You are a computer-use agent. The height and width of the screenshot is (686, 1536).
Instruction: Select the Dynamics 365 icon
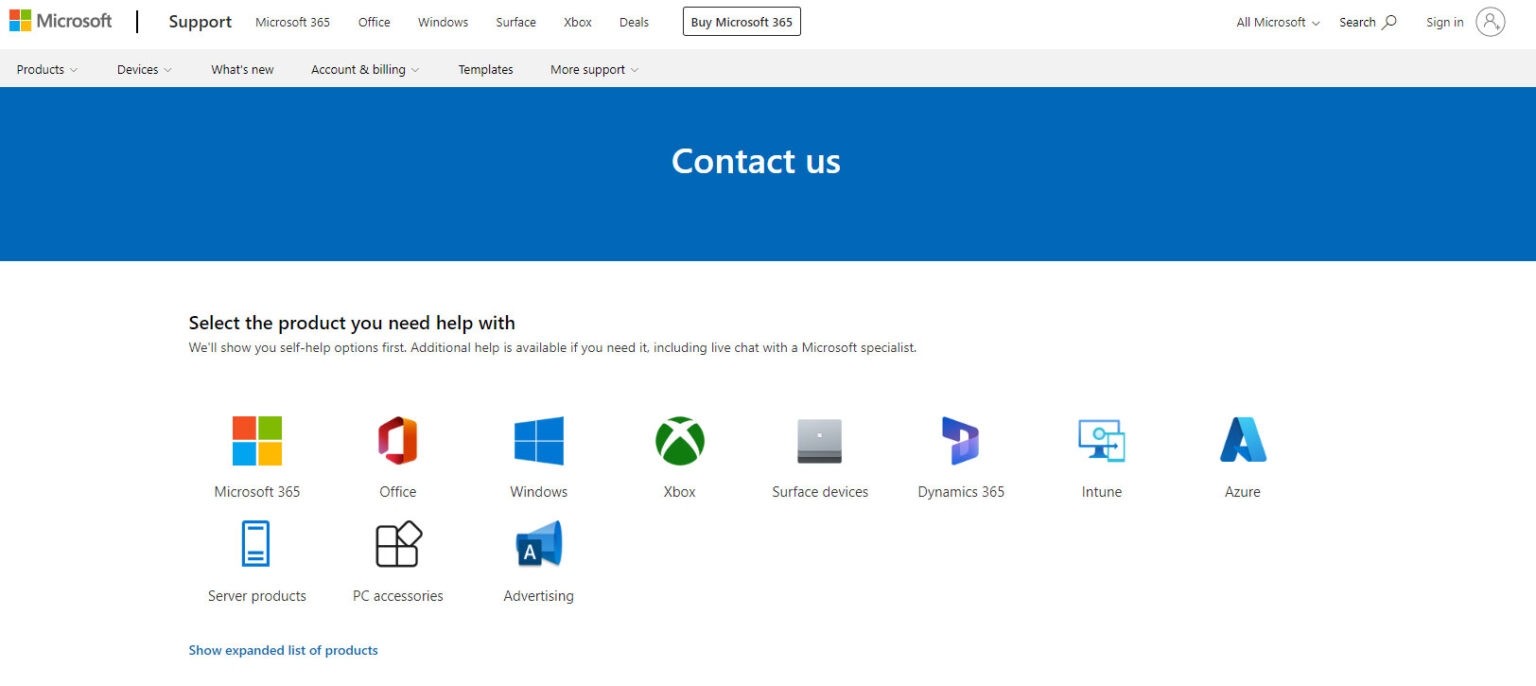pos(960,441)
